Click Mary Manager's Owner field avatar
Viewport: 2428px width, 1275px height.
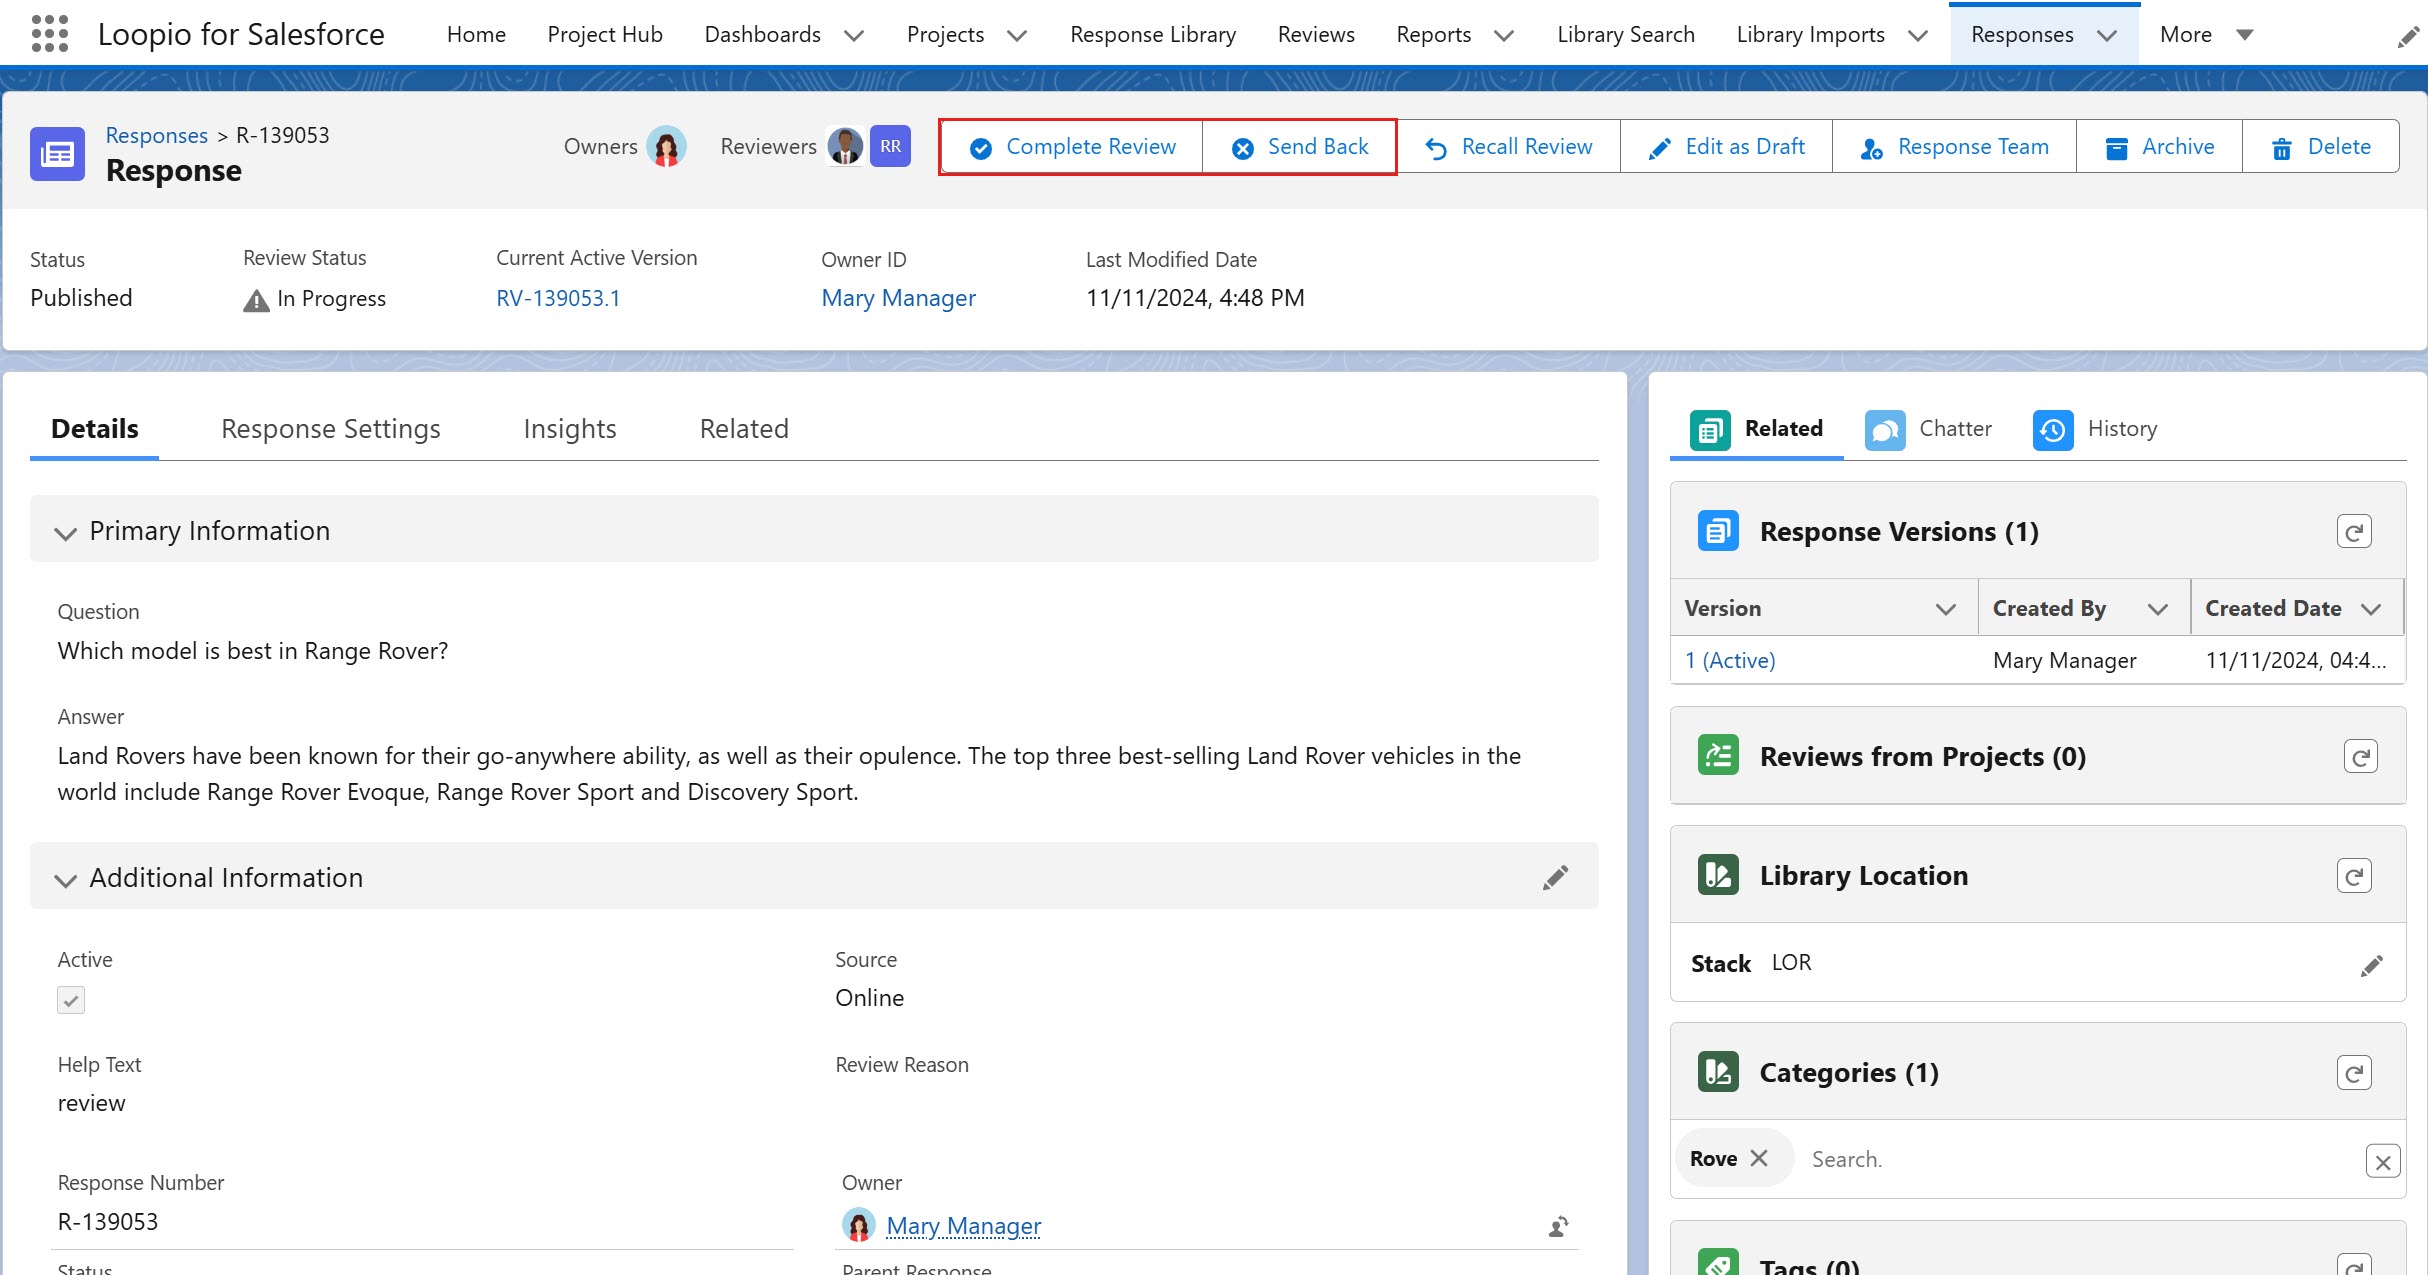pos(858,1225)
